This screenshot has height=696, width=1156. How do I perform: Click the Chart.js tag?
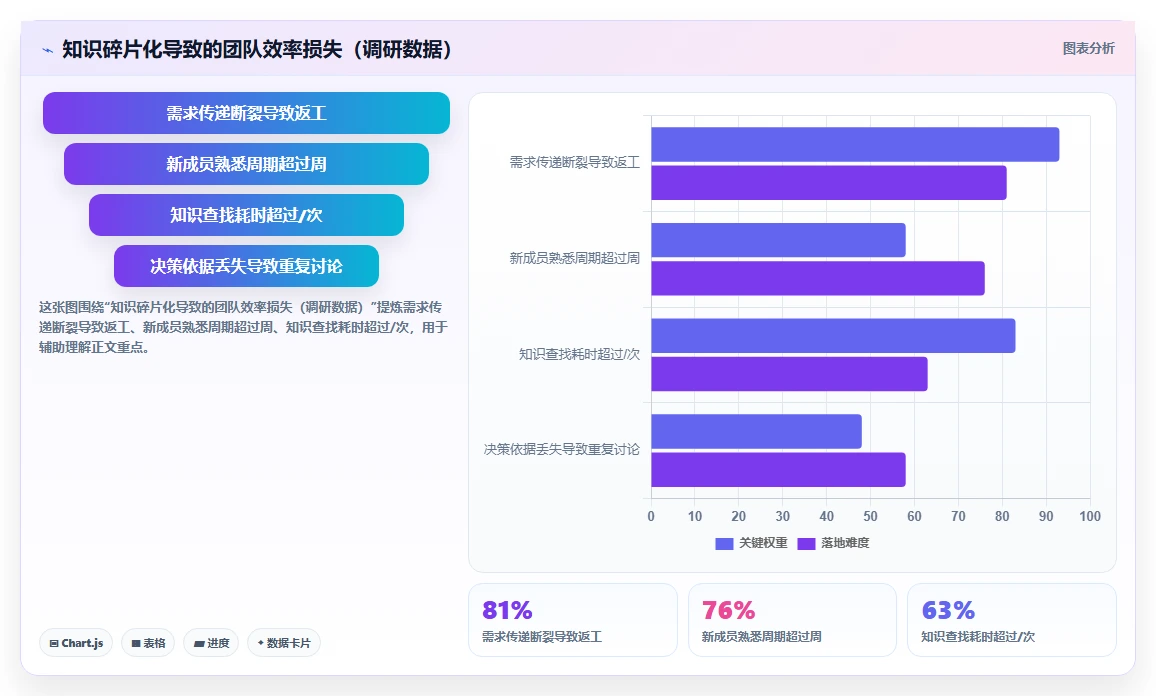(x=76, y=643)
